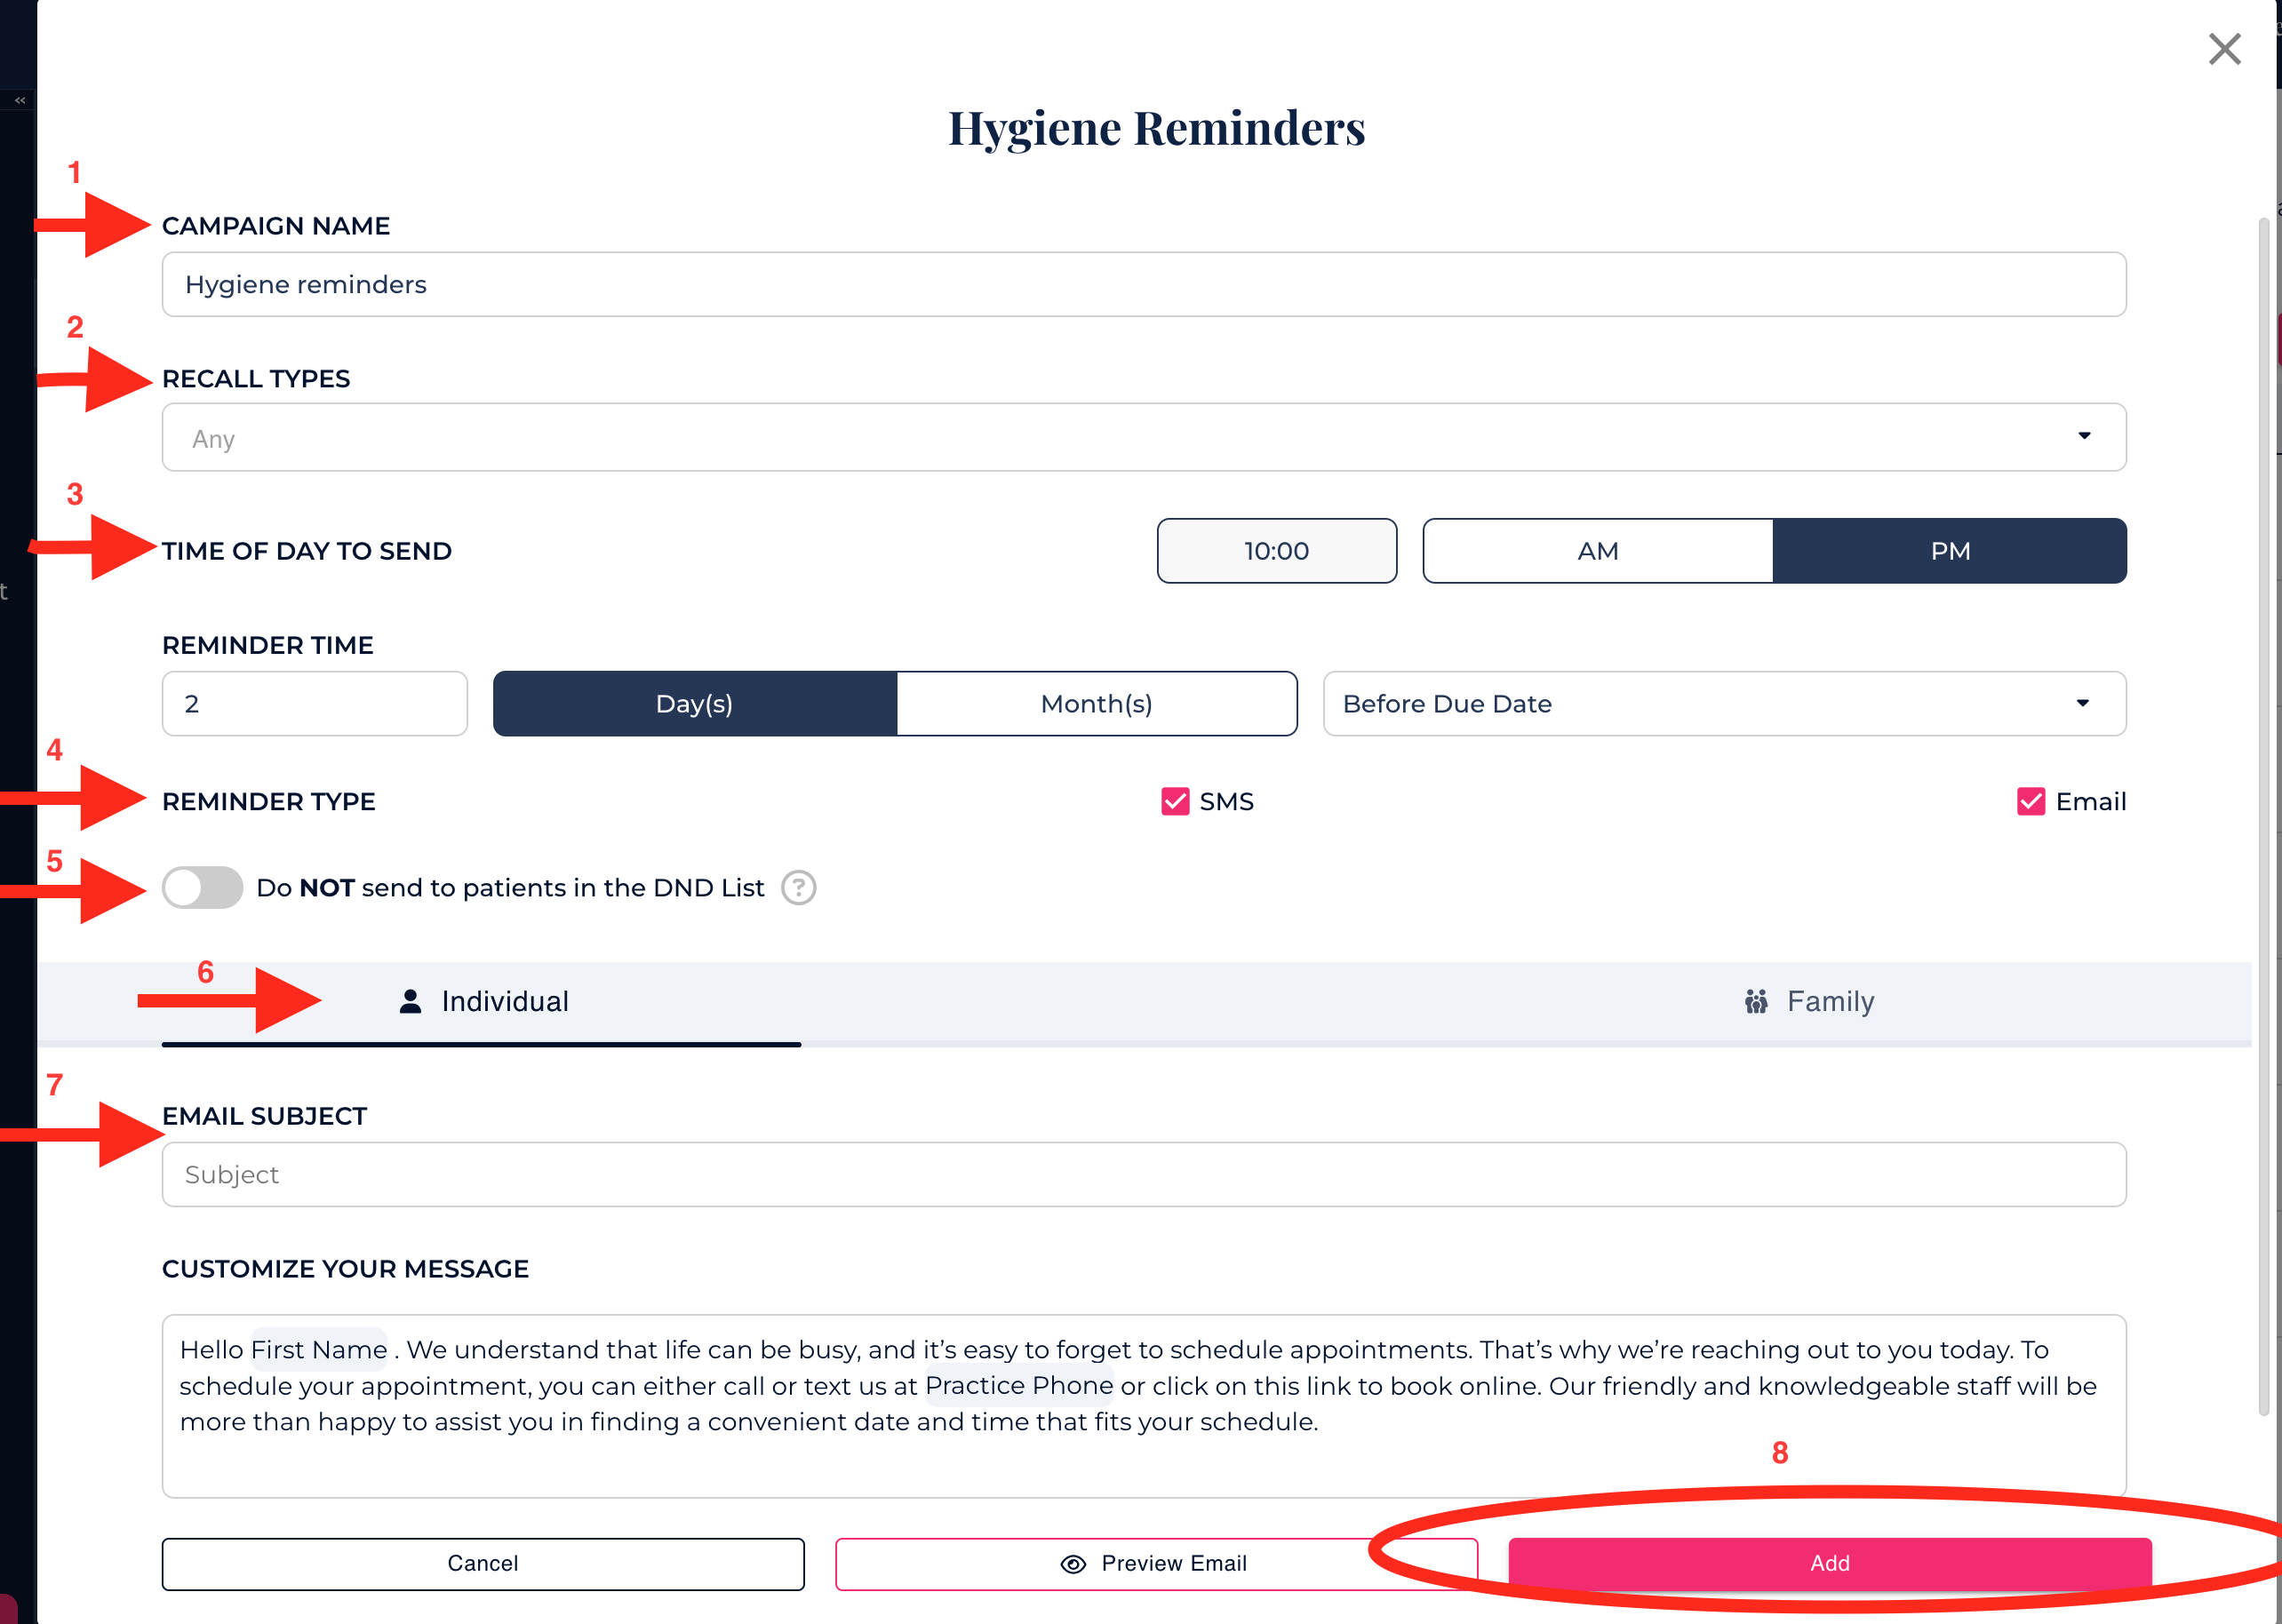Choose Month(s) as reminder time unit
Screen dimensions: 2282x1624
point(1096,704)
